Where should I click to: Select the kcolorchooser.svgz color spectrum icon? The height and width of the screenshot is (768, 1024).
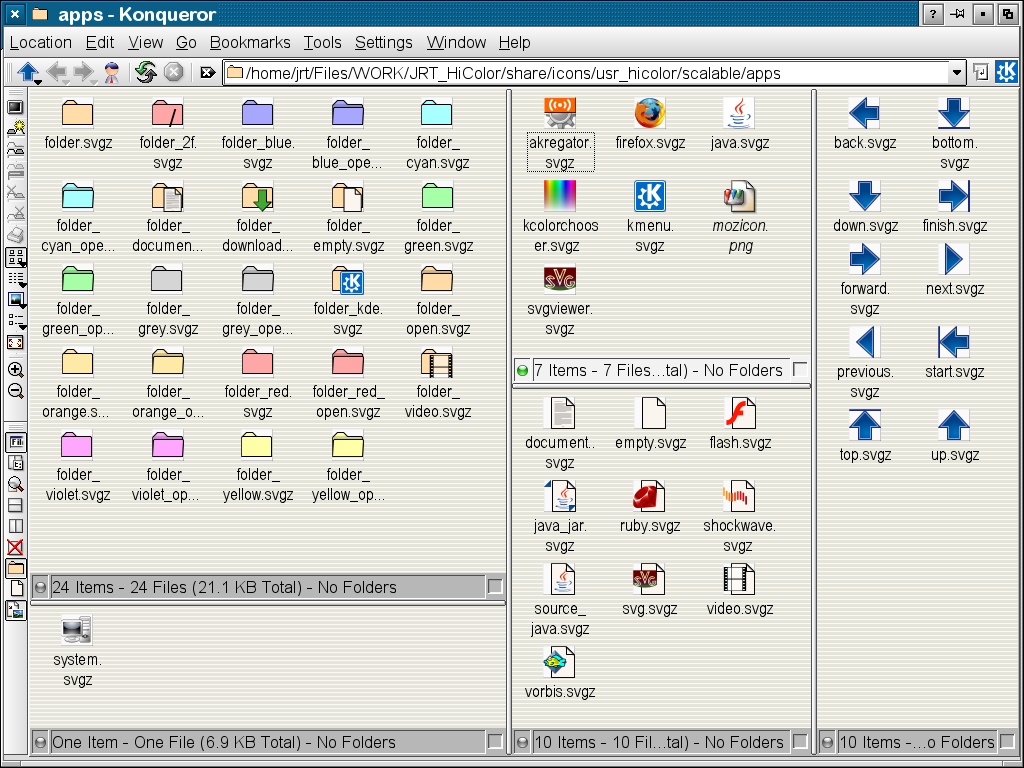pos(560,196)
